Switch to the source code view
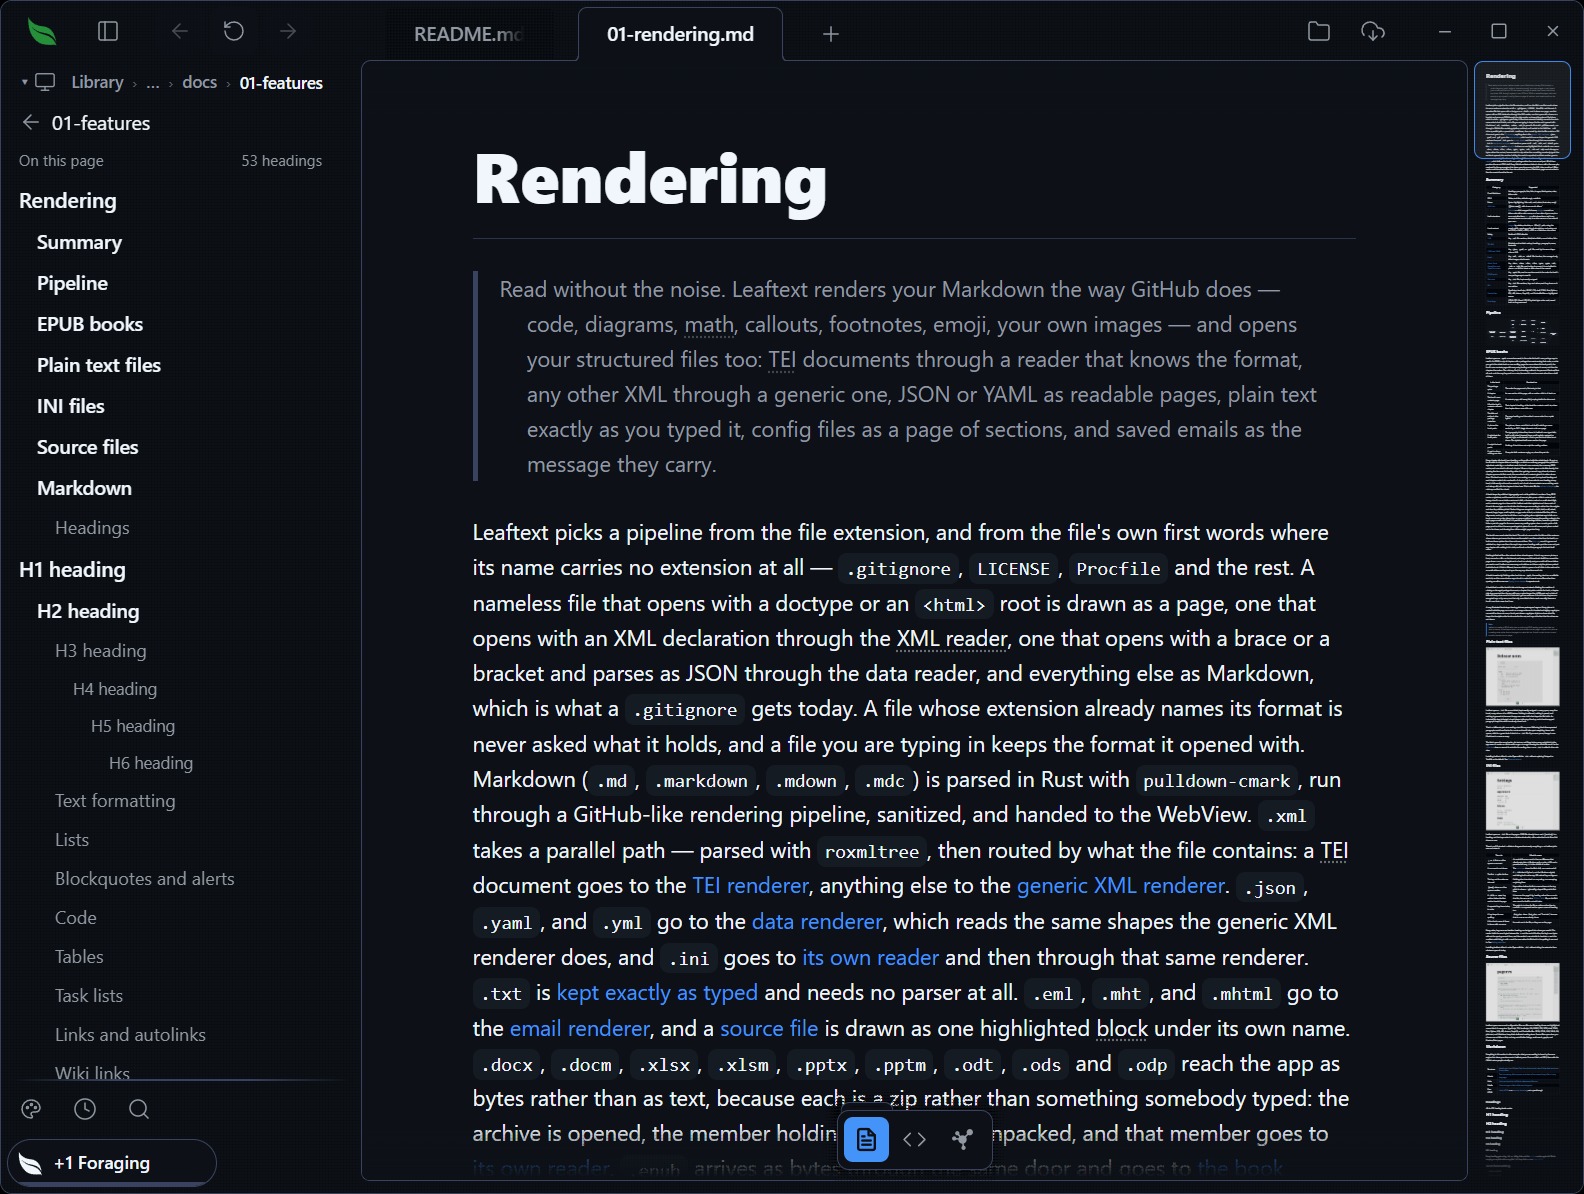Viewport: 1584px width, 1194px height. [914, 1139]
